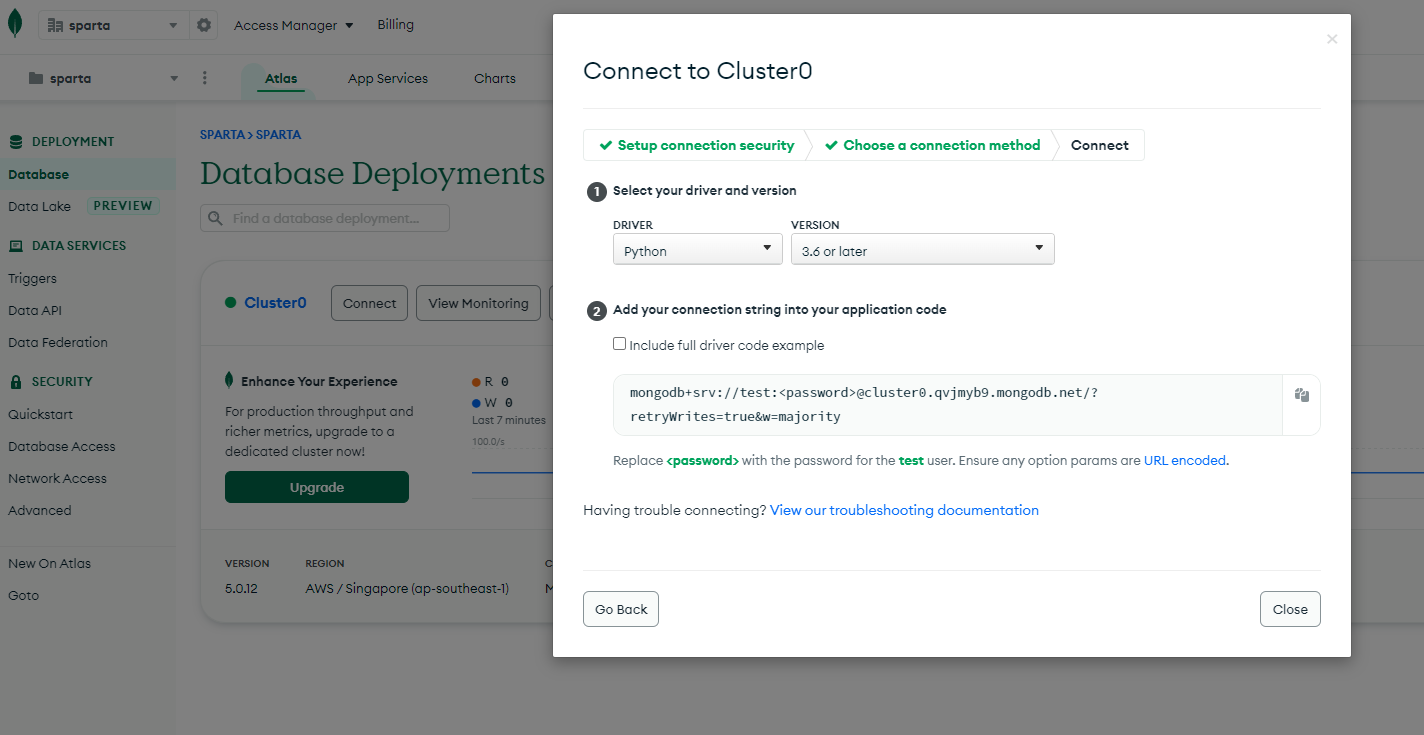Click the Connect button for Cluster0
Screen dimensions: 1424x735
(369, 303)
